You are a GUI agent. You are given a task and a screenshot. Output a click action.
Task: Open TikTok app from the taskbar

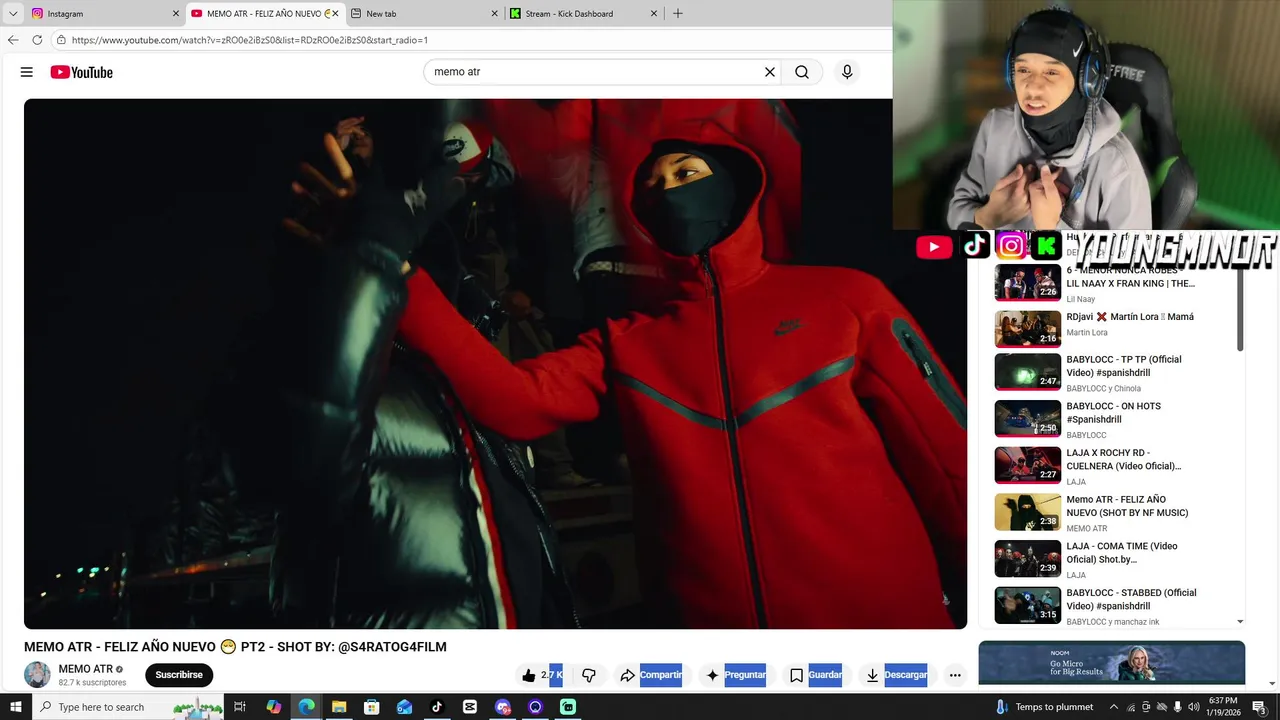tap(437, 707)
